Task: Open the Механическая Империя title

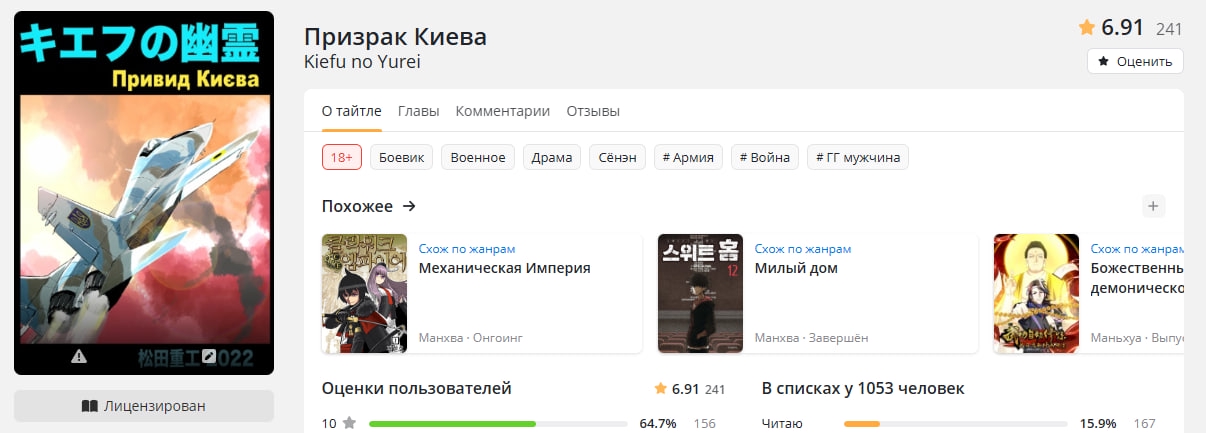Action: (x=505, y=268)
